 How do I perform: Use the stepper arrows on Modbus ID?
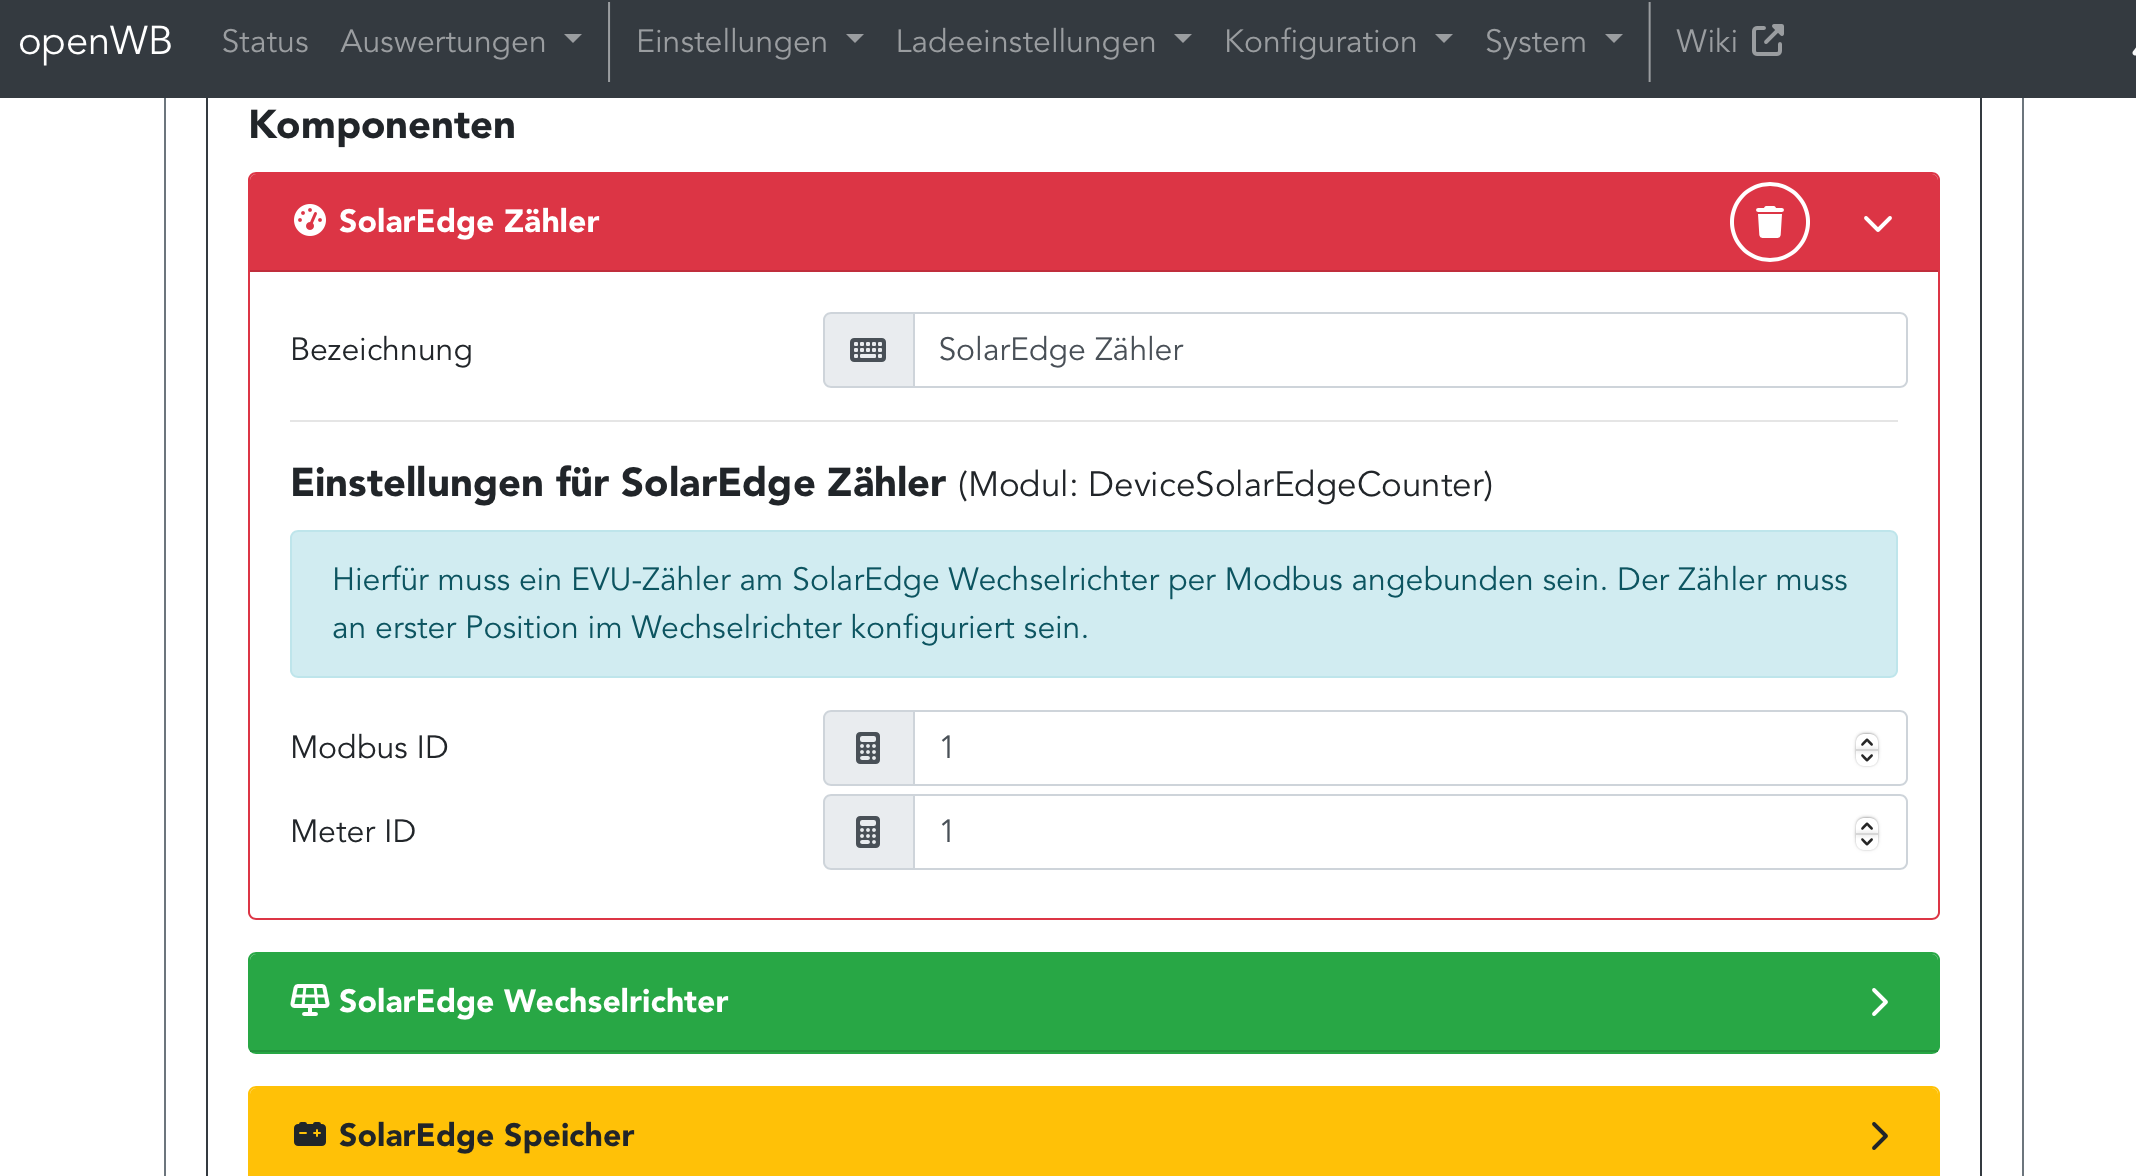tap(1866, 748)
